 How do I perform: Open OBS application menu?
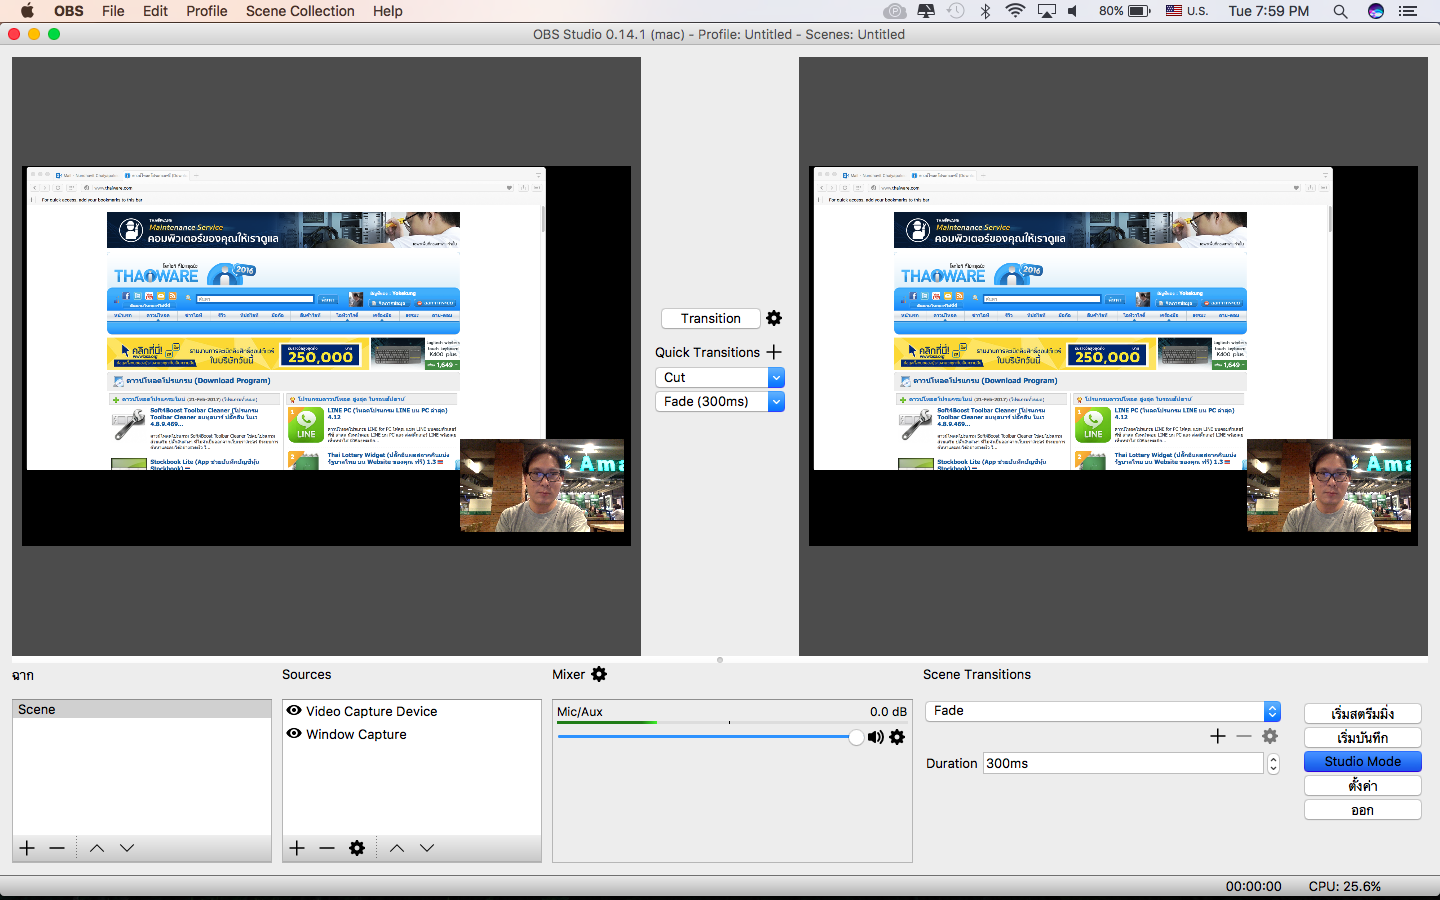tap(69, 11)
